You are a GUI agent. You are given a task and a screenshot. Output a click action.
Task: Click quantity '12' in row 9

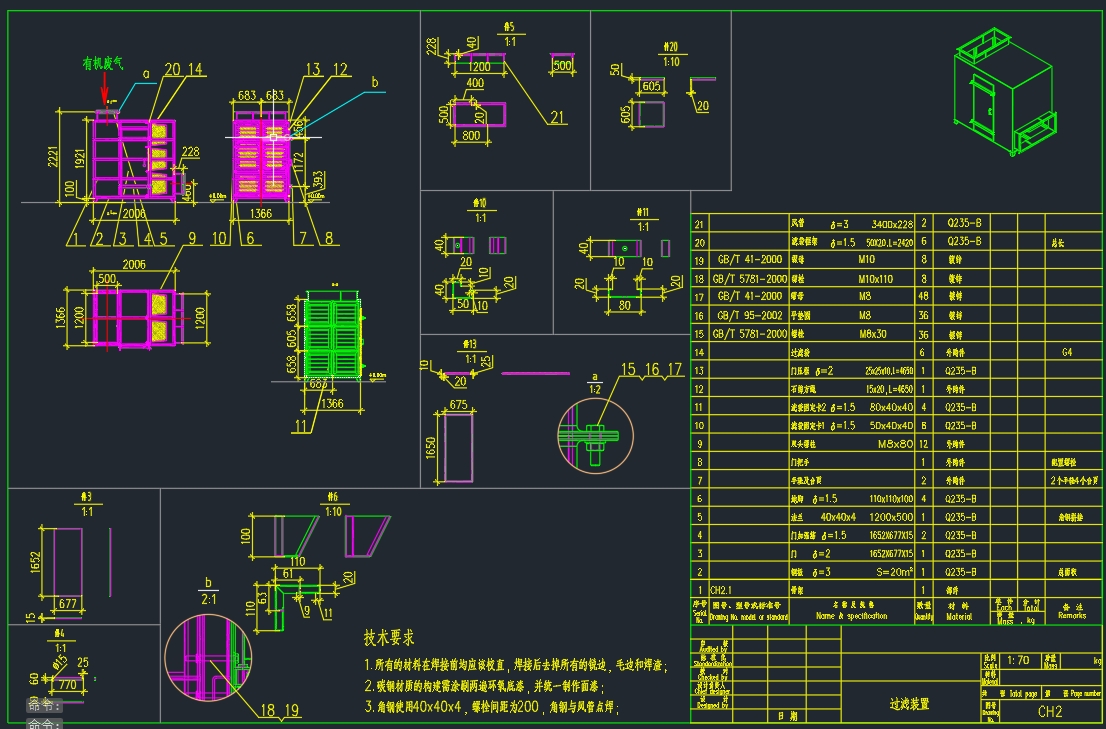[923, 444]
